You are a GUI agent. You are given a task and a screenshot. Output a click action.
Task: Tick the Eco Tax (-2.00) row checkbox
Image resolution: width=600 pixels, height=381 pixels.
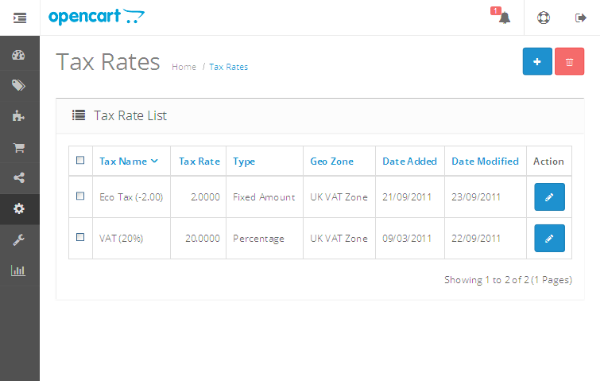[80, 196]
